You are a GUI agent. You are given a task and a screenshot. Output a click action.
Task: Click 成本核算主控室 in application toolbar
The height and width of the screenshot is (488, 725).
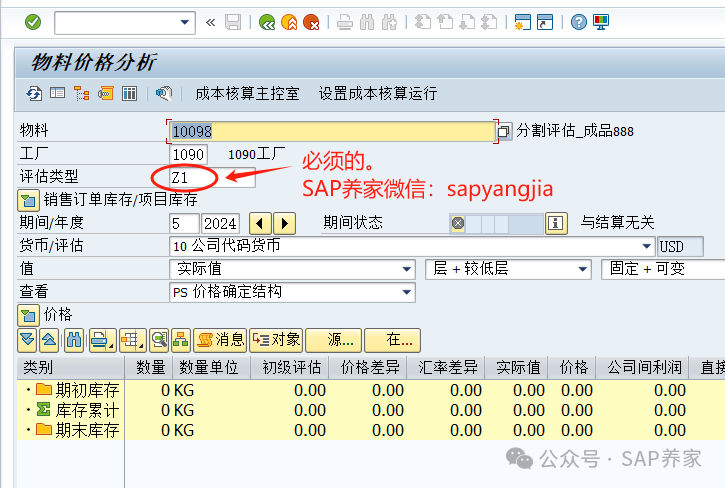coord(246,93)
